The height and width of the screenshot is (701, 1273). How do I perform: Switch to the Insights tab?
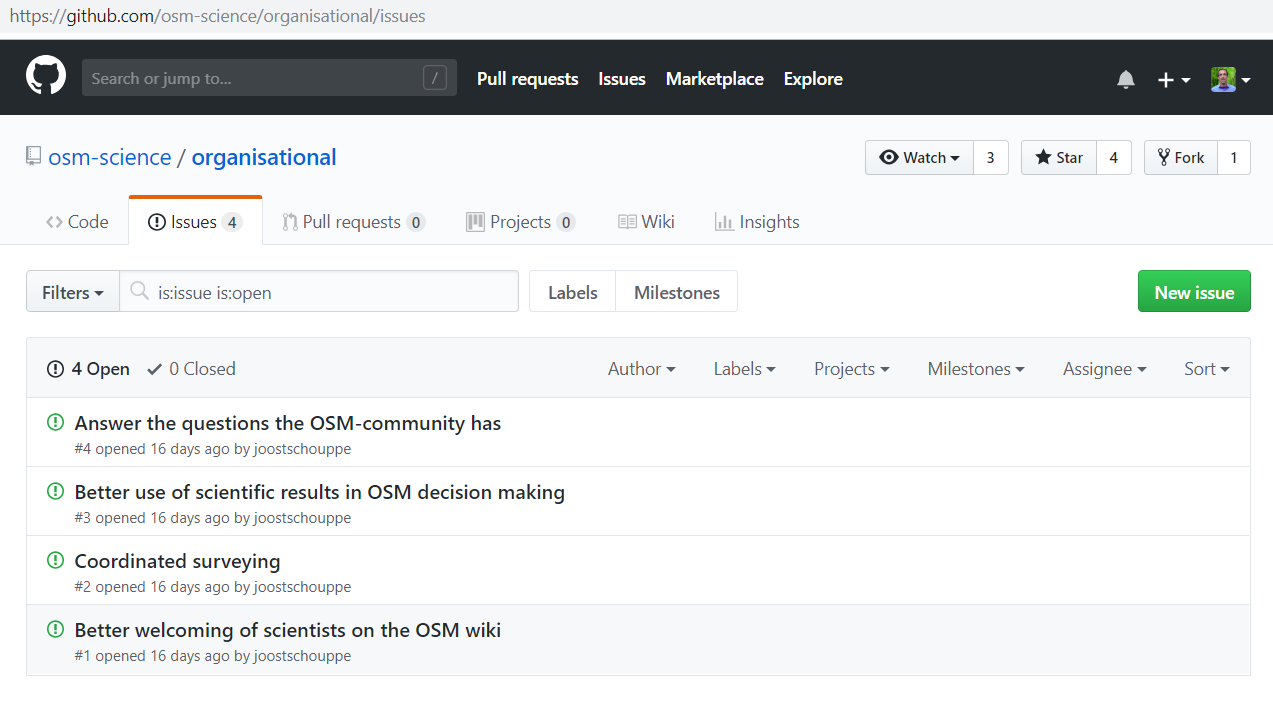(757, 222)
